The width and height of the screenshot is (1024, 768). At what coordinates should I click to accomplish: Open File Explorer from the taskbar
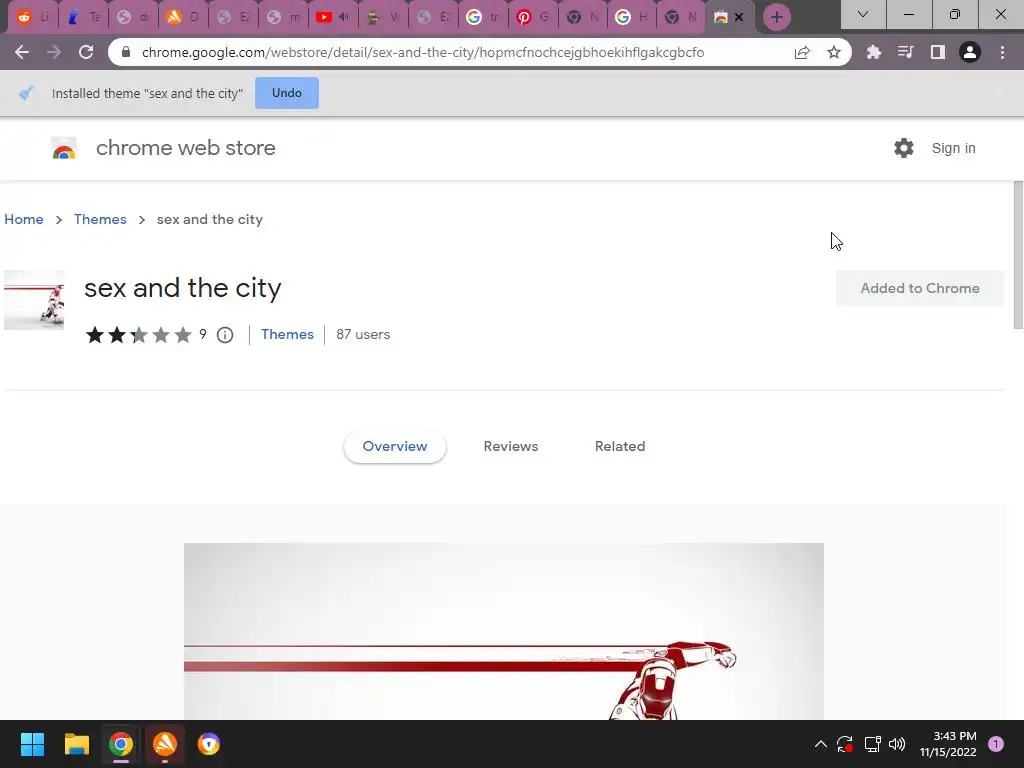point(76,744)
